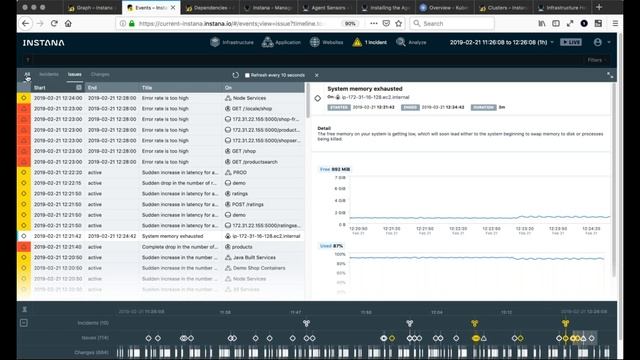View site security lock information
This screenshot has width=640, height=360.
pyautogui.click(x=132, y=24)
